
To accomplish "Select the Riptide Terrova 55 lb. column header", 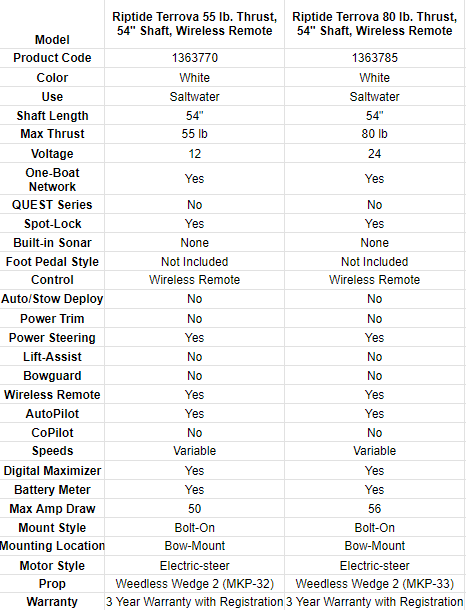I will point(194,24).
